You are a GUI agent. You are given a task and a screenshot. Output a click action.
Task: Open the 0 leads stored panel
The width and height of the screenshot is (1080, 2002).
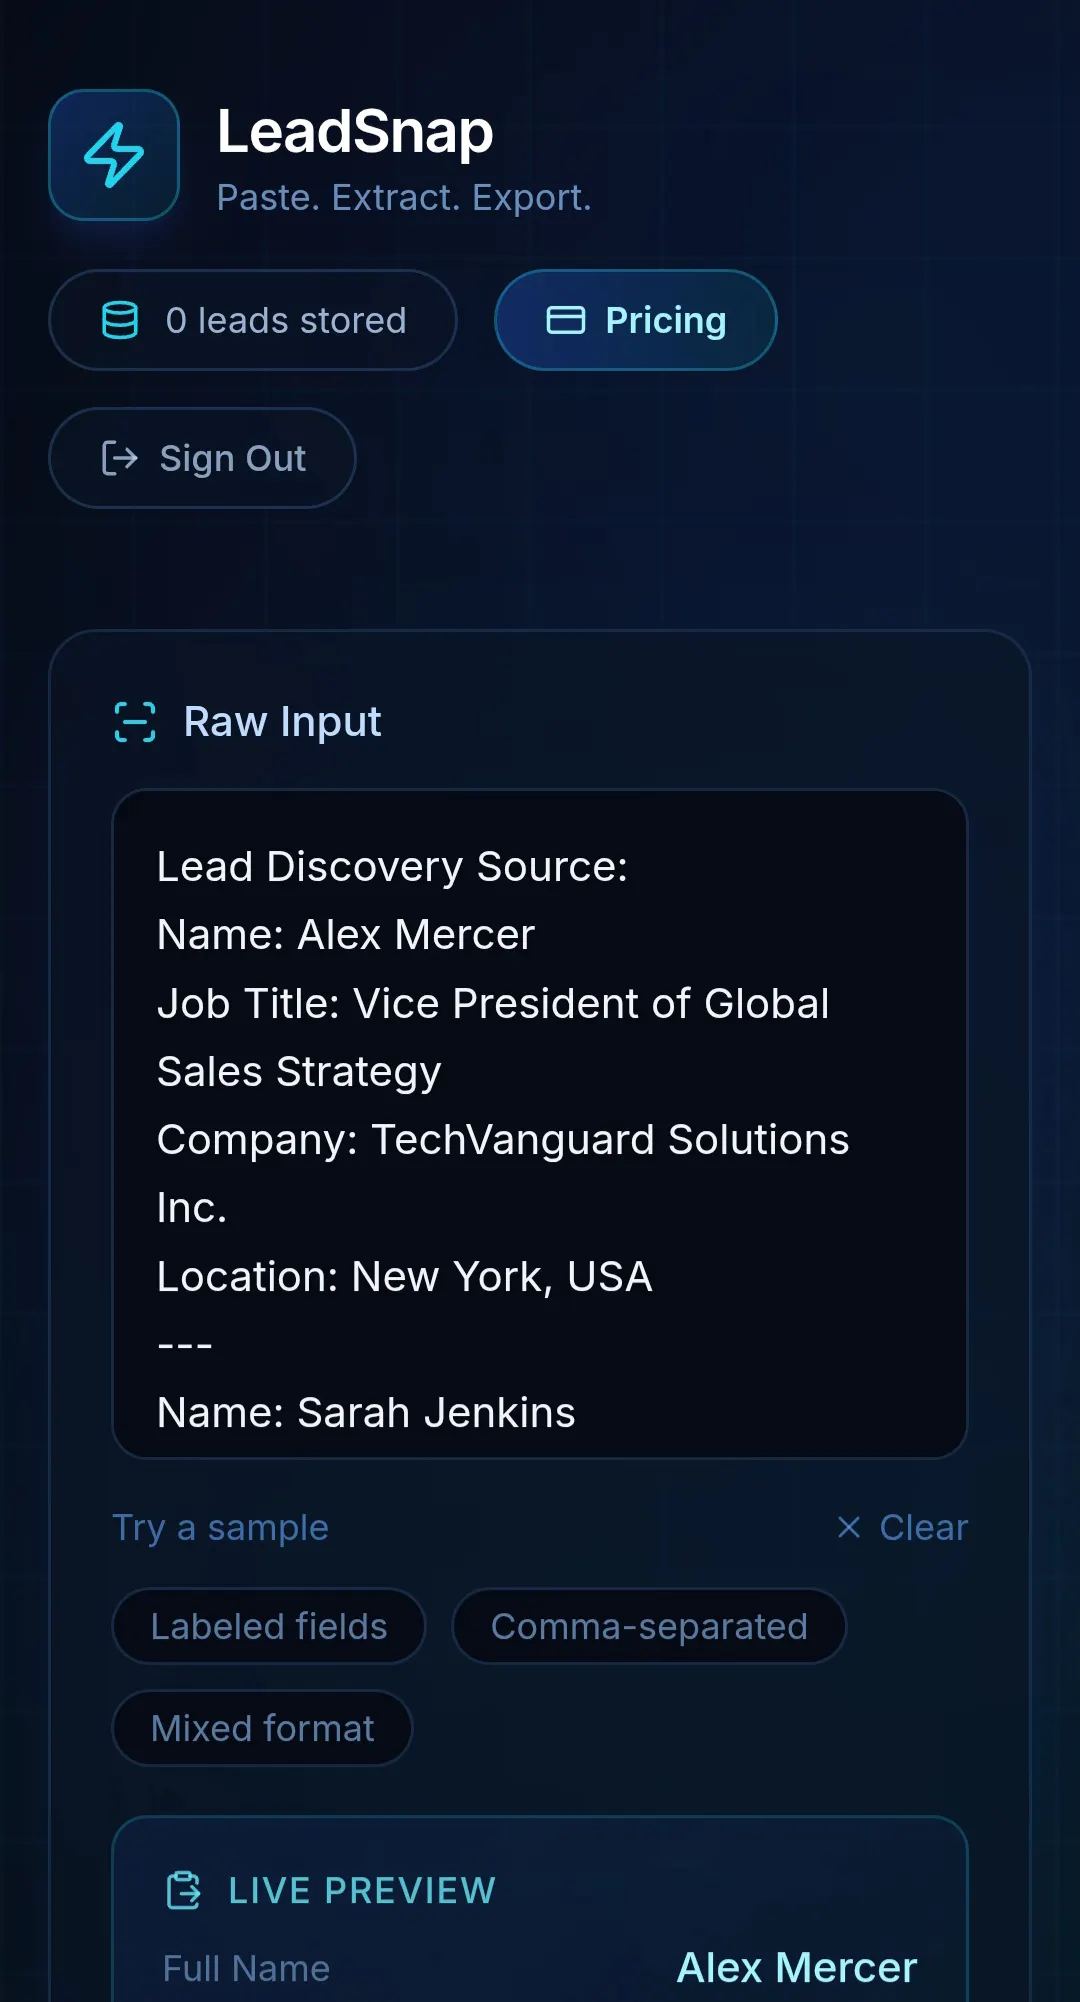tap(253, 320)
